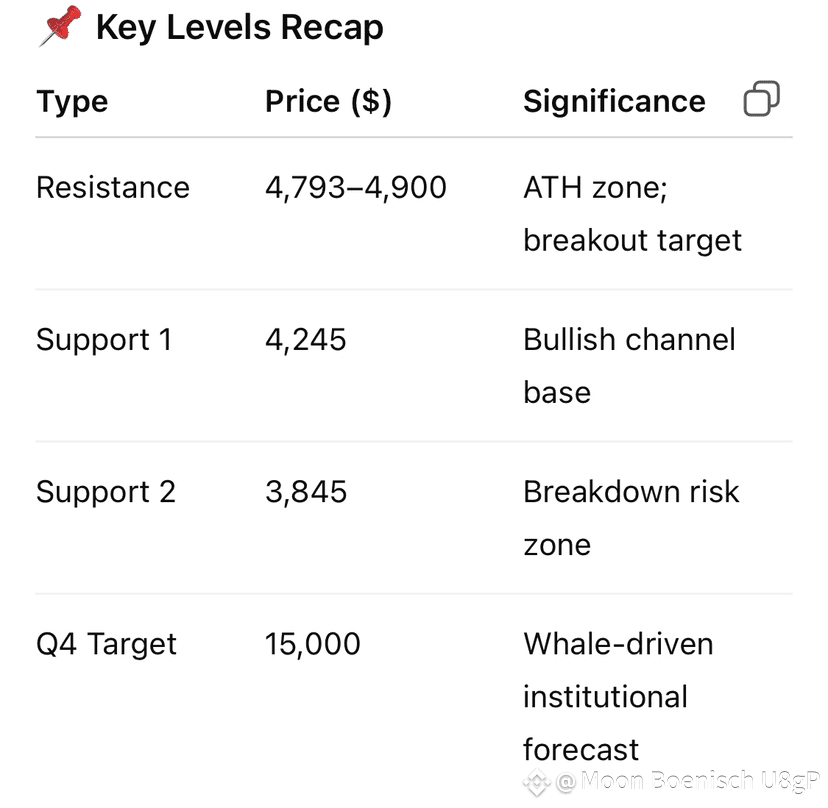Click the Bullish channel base text
Viewport: 828px width, 808px height.
(x=629, y=366)
